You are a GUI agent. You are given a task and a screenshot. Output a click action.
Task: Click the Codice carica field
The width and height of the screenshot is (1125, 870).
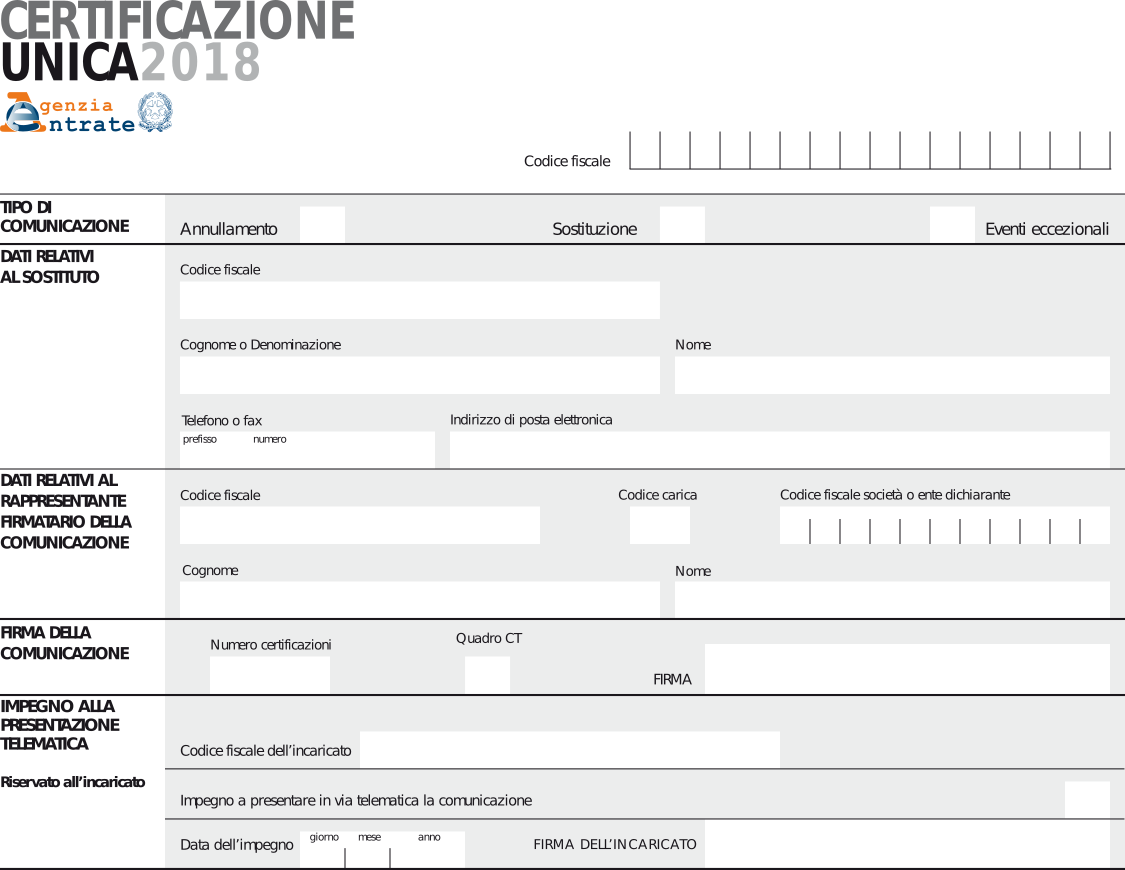pos(659,525)
